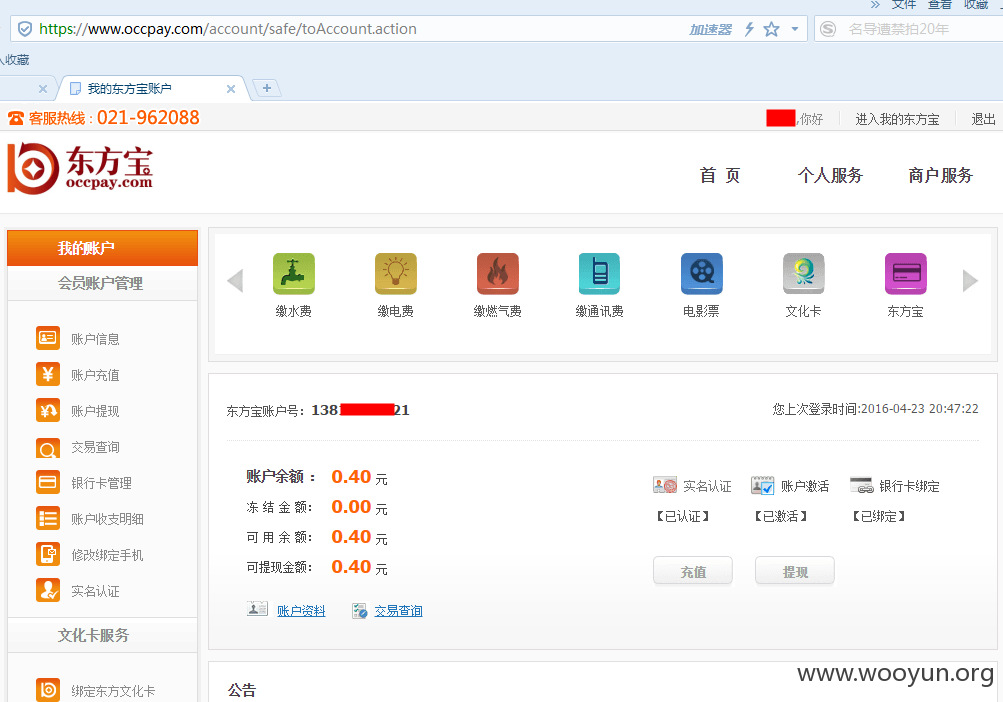Open the browser 查看 menu
The image size is (1003, 702).
click(940, 5)
